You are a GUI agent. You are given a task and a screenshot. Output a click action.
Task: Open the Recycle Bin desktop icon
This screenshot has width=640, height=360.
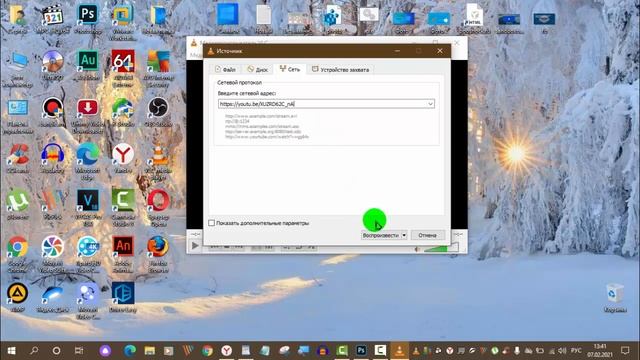coord(615,297)
